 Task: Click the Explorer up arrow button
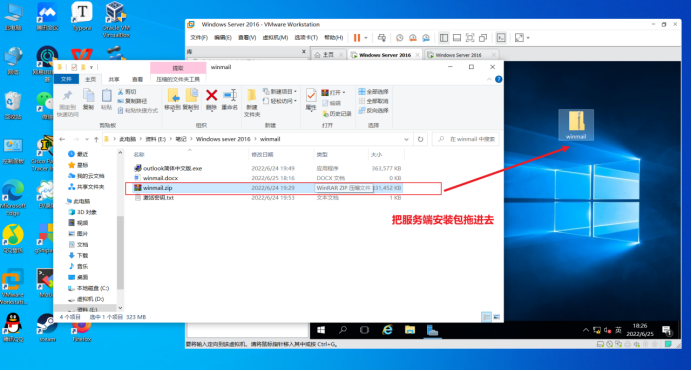pyautogui.click(x=96, y=139)
